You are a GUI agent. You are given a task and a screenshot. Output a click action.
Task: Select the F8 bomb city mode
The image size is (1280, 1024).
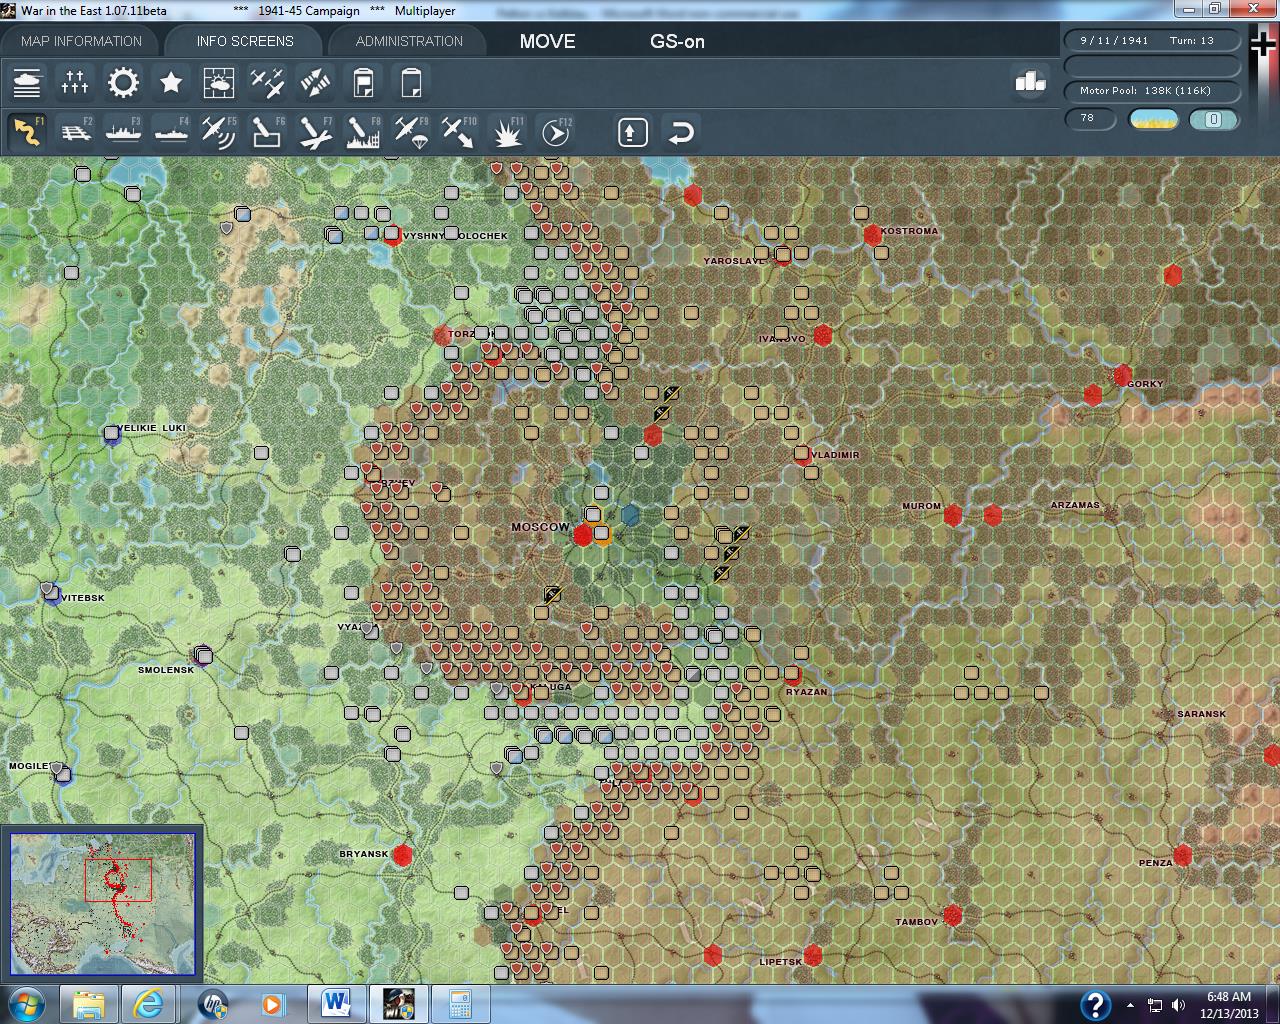pyautogui.click(x=363, y=132)
